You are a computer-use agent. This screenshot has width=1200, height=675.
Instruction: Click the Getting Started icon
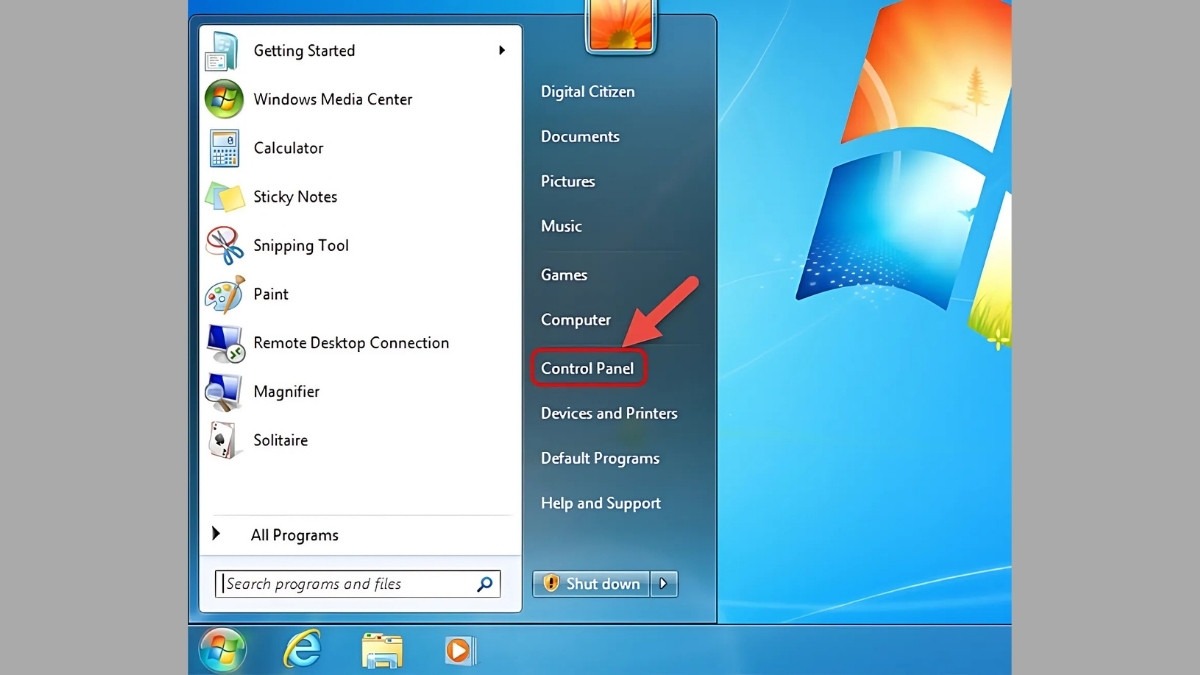(224, 51)
